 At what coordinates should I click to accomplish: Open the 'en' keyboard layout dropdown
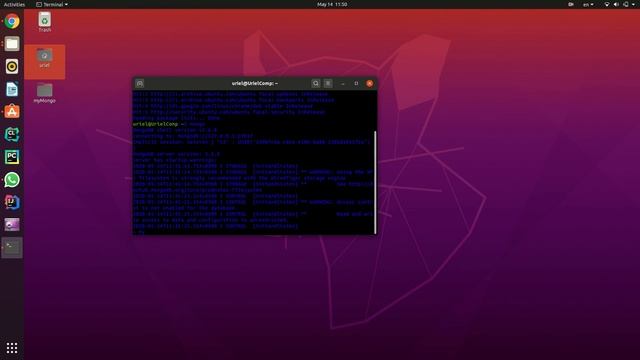pyautogui.click(x=588, y=4)
